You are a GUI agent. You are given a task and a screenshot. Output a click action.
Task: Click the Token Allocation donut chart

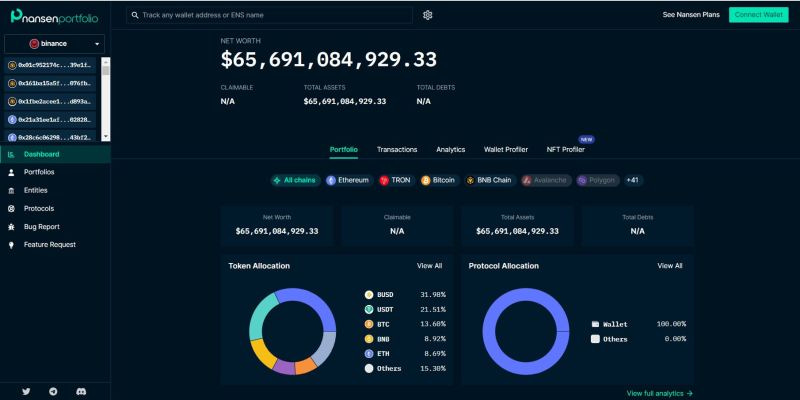coord(292,332)
